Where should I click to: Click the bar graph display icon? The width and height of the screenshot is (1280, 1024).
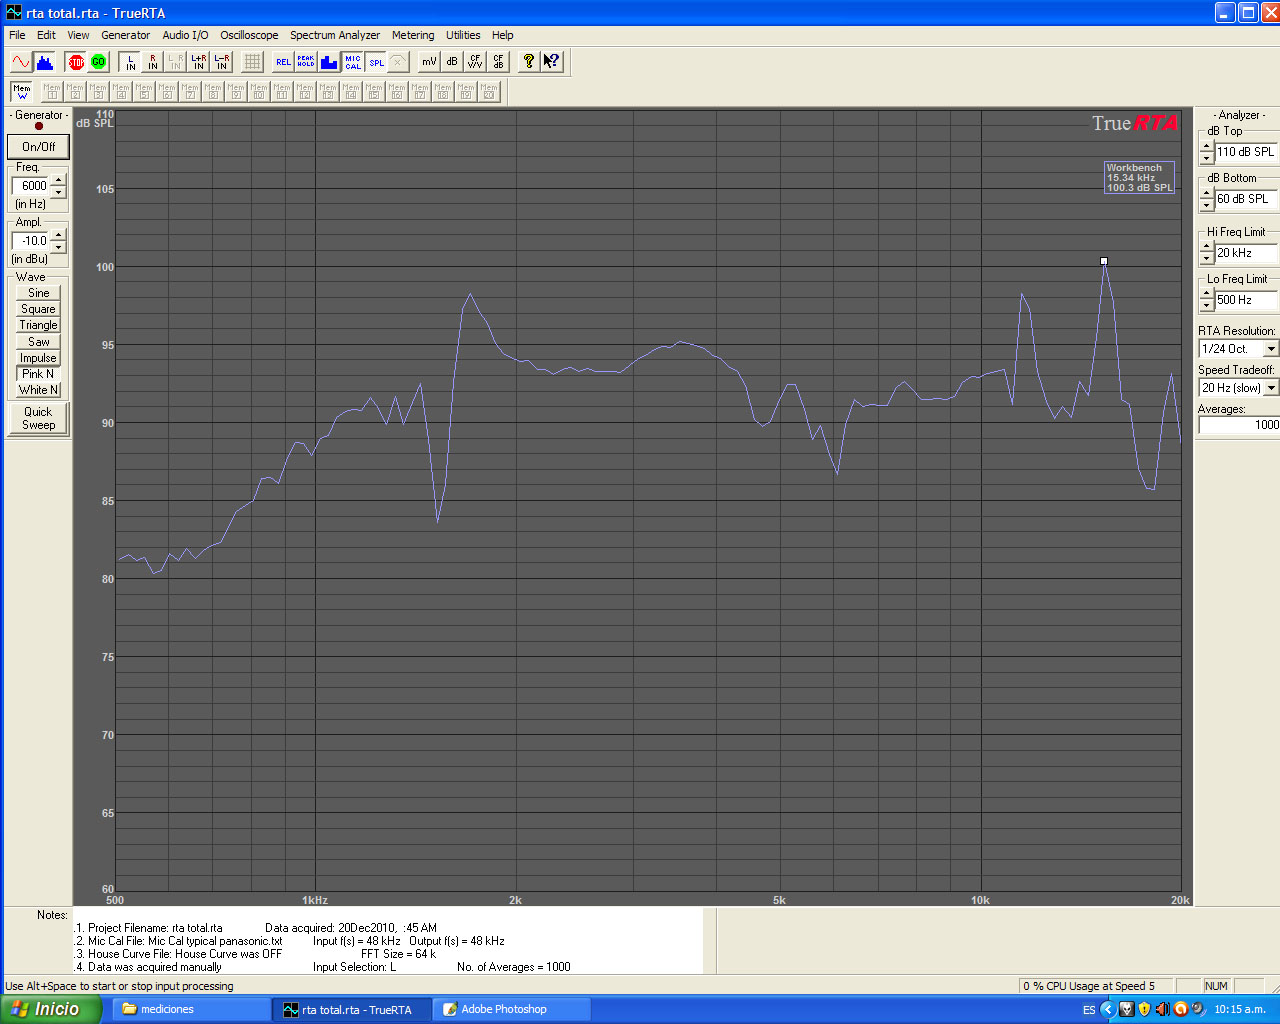329,62
